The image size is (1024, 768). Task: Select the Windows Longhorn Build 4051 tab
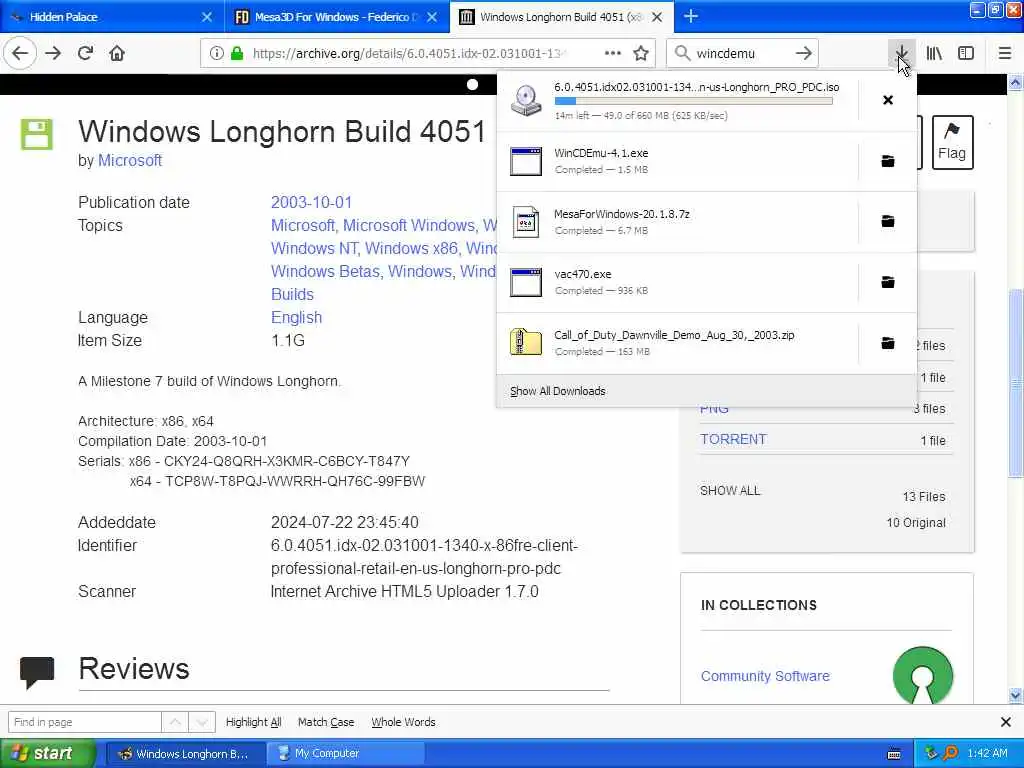point(561,17)
